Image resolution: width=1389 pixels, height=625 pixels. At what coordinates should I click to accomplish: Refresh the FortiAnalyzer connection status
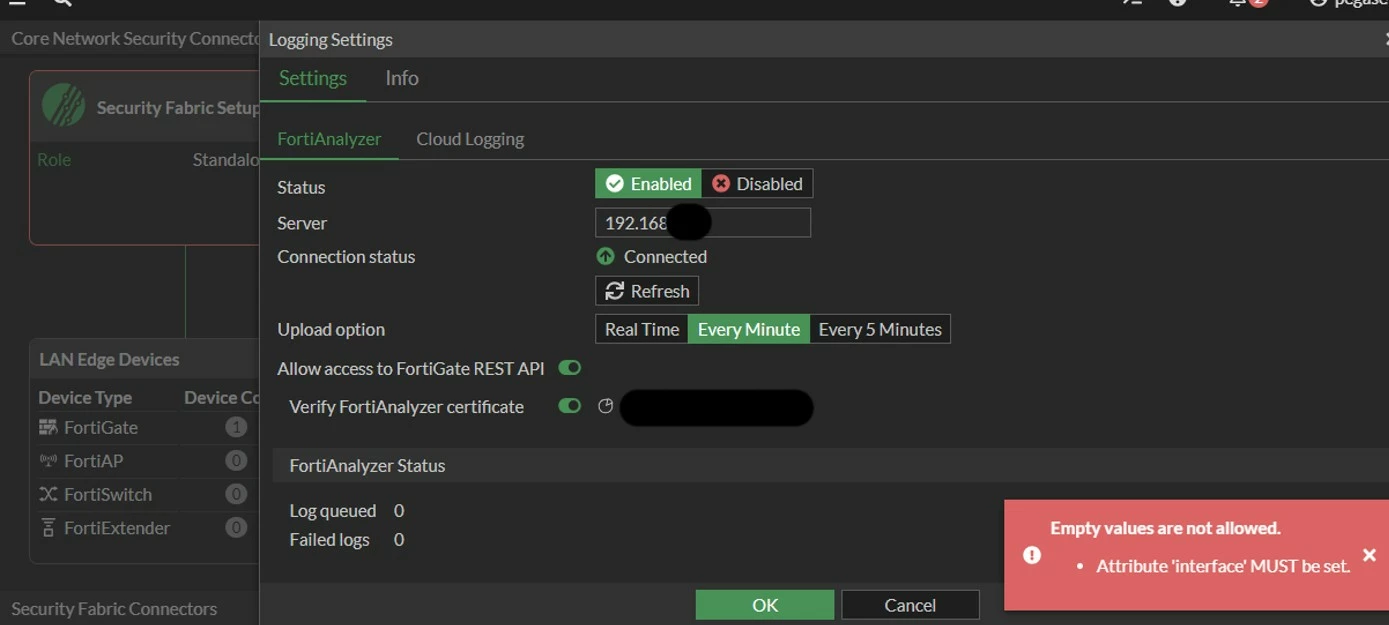pyautogui.click(x=647, y=291)
